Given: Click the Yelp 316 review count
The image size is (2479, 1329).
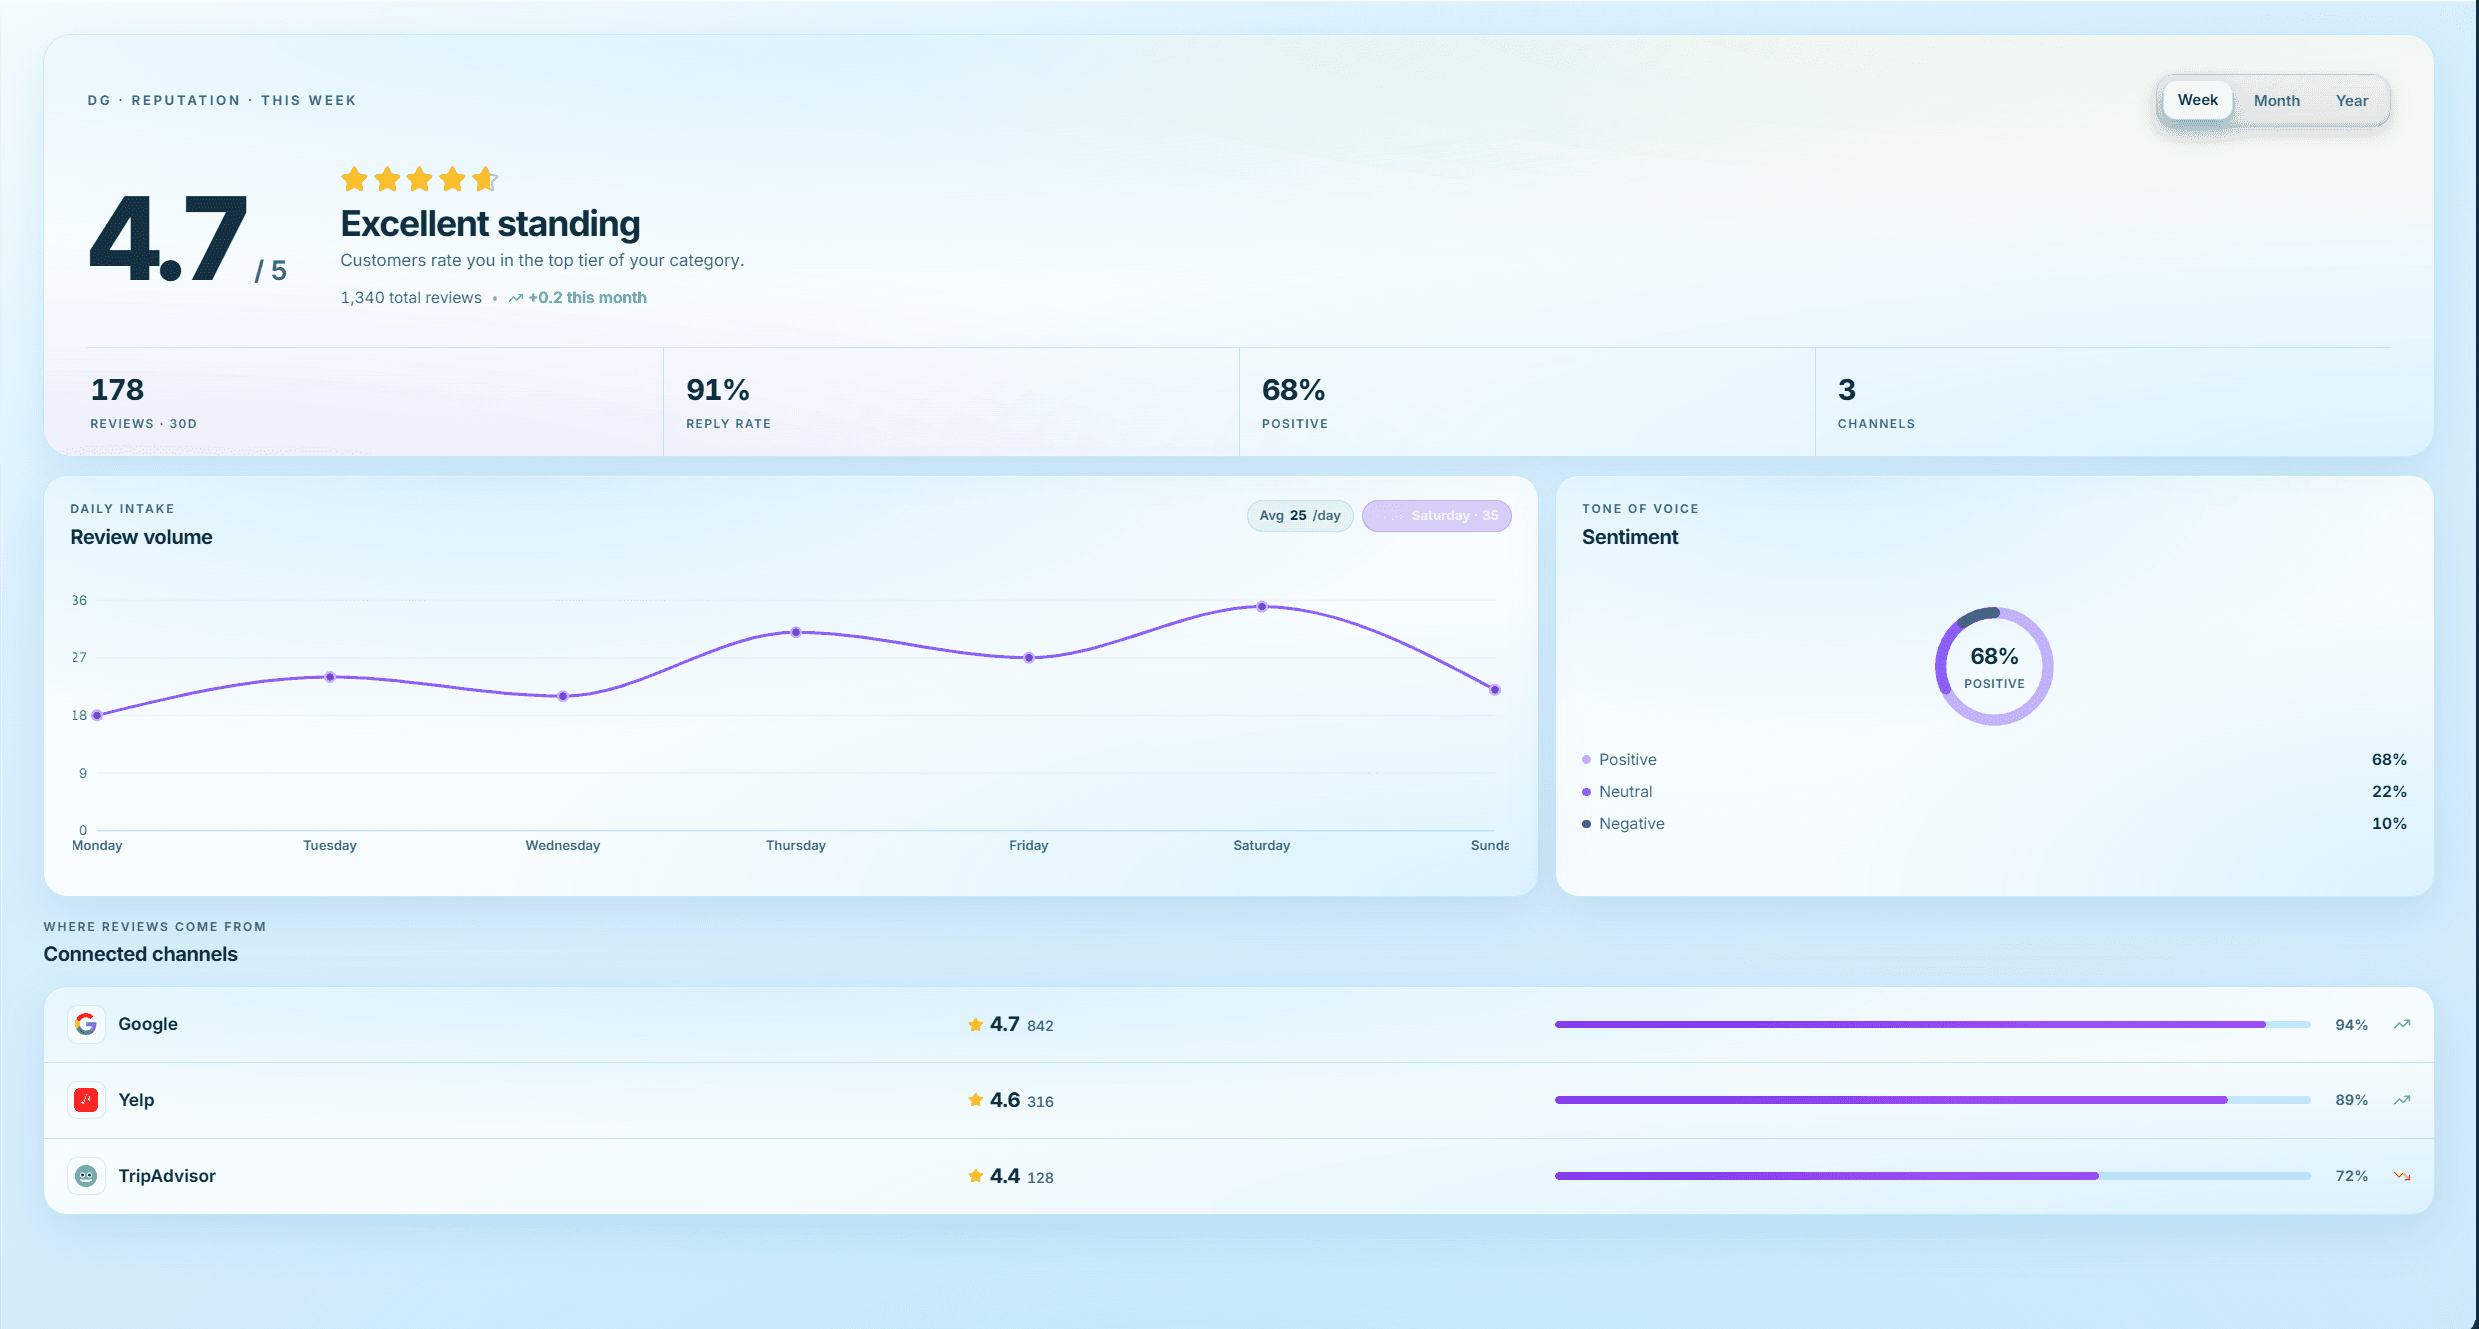Looking at the screenshot, I should [x=1040, y=1102].
